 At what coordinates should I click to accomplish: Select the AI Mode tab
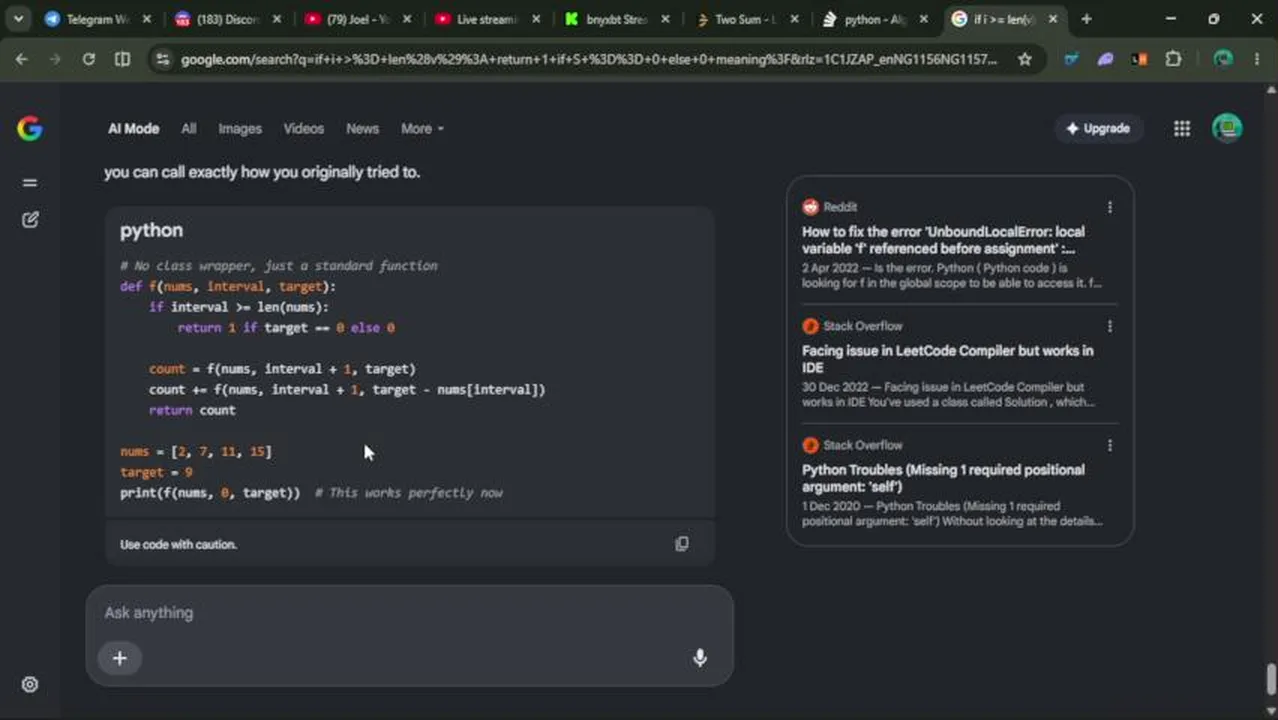(x=134, y=128)
